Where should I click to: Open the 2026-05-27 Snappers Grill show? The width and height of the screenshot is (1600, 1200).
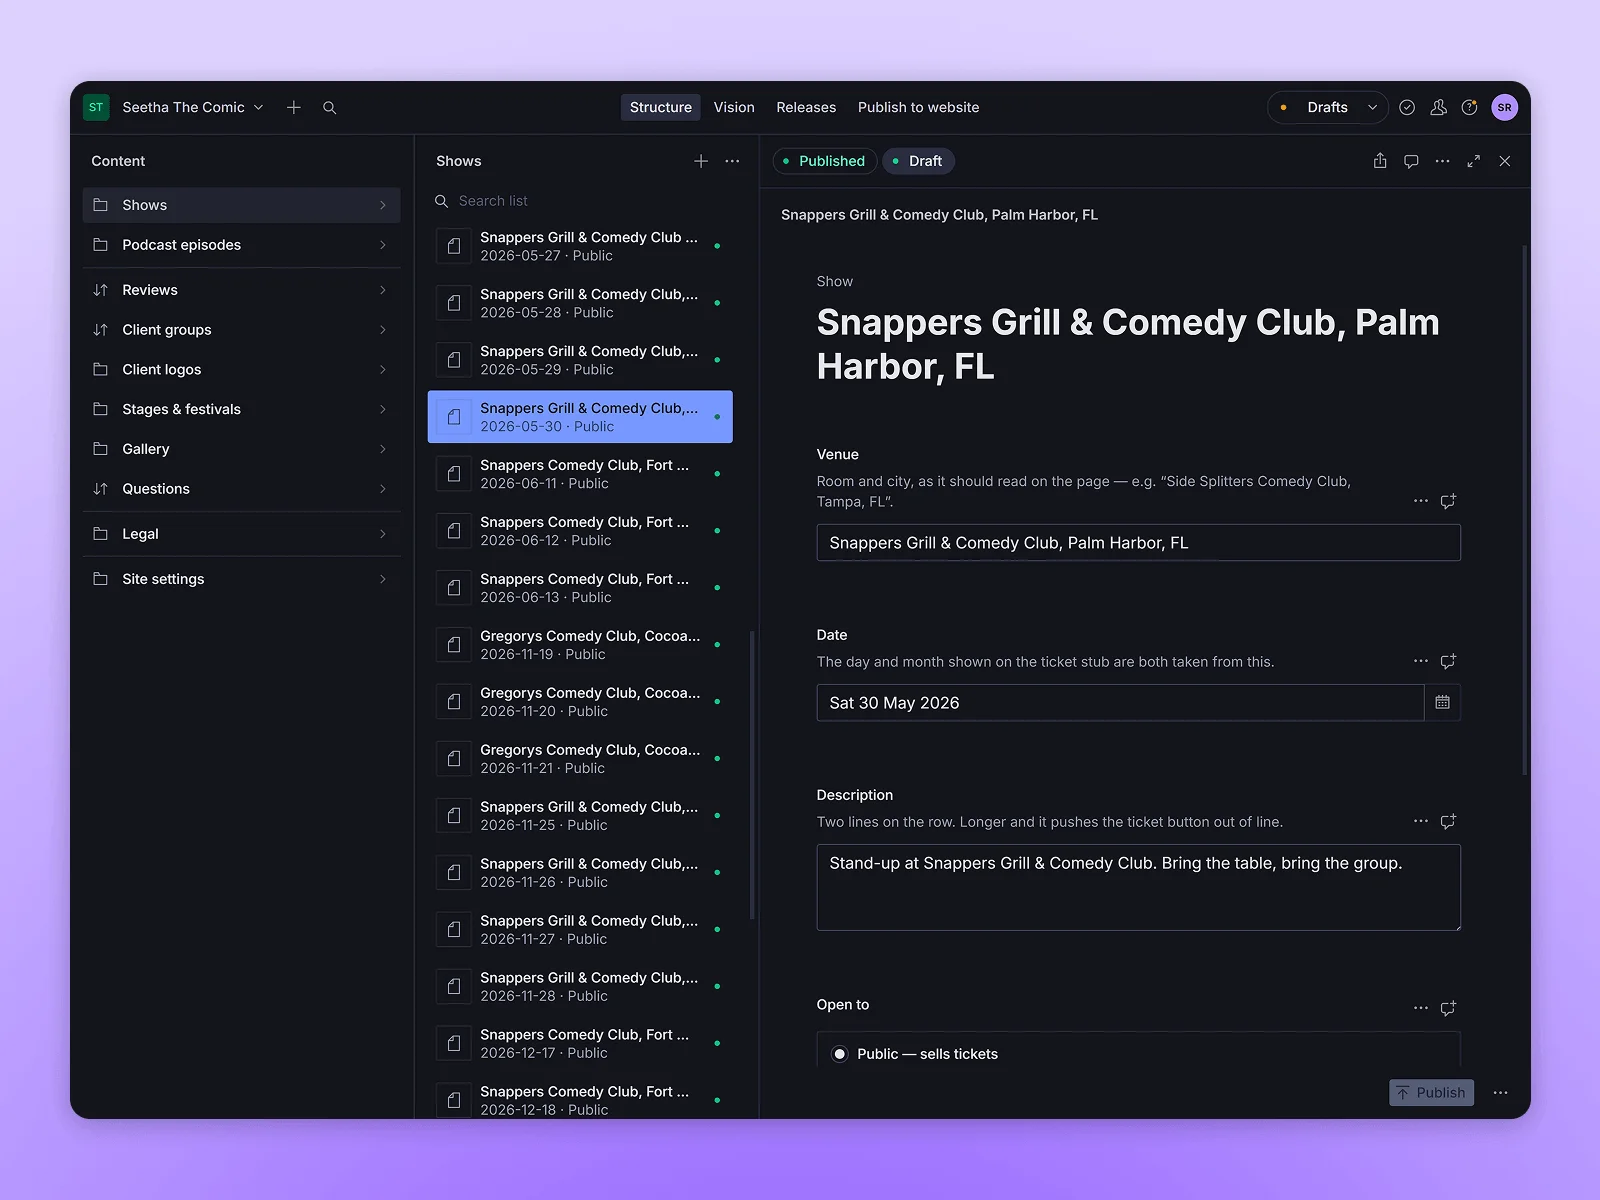point(580,246)
